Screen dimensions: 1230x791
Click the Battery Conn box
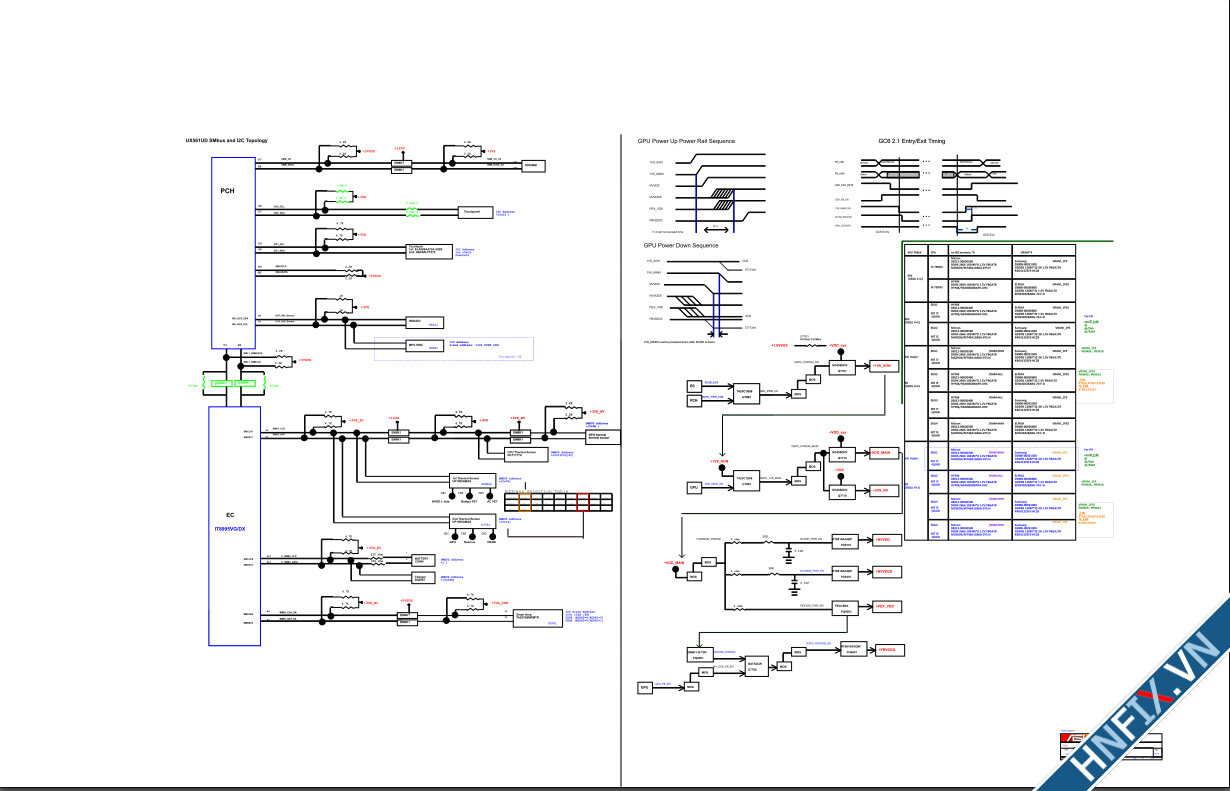coord(424,562)
